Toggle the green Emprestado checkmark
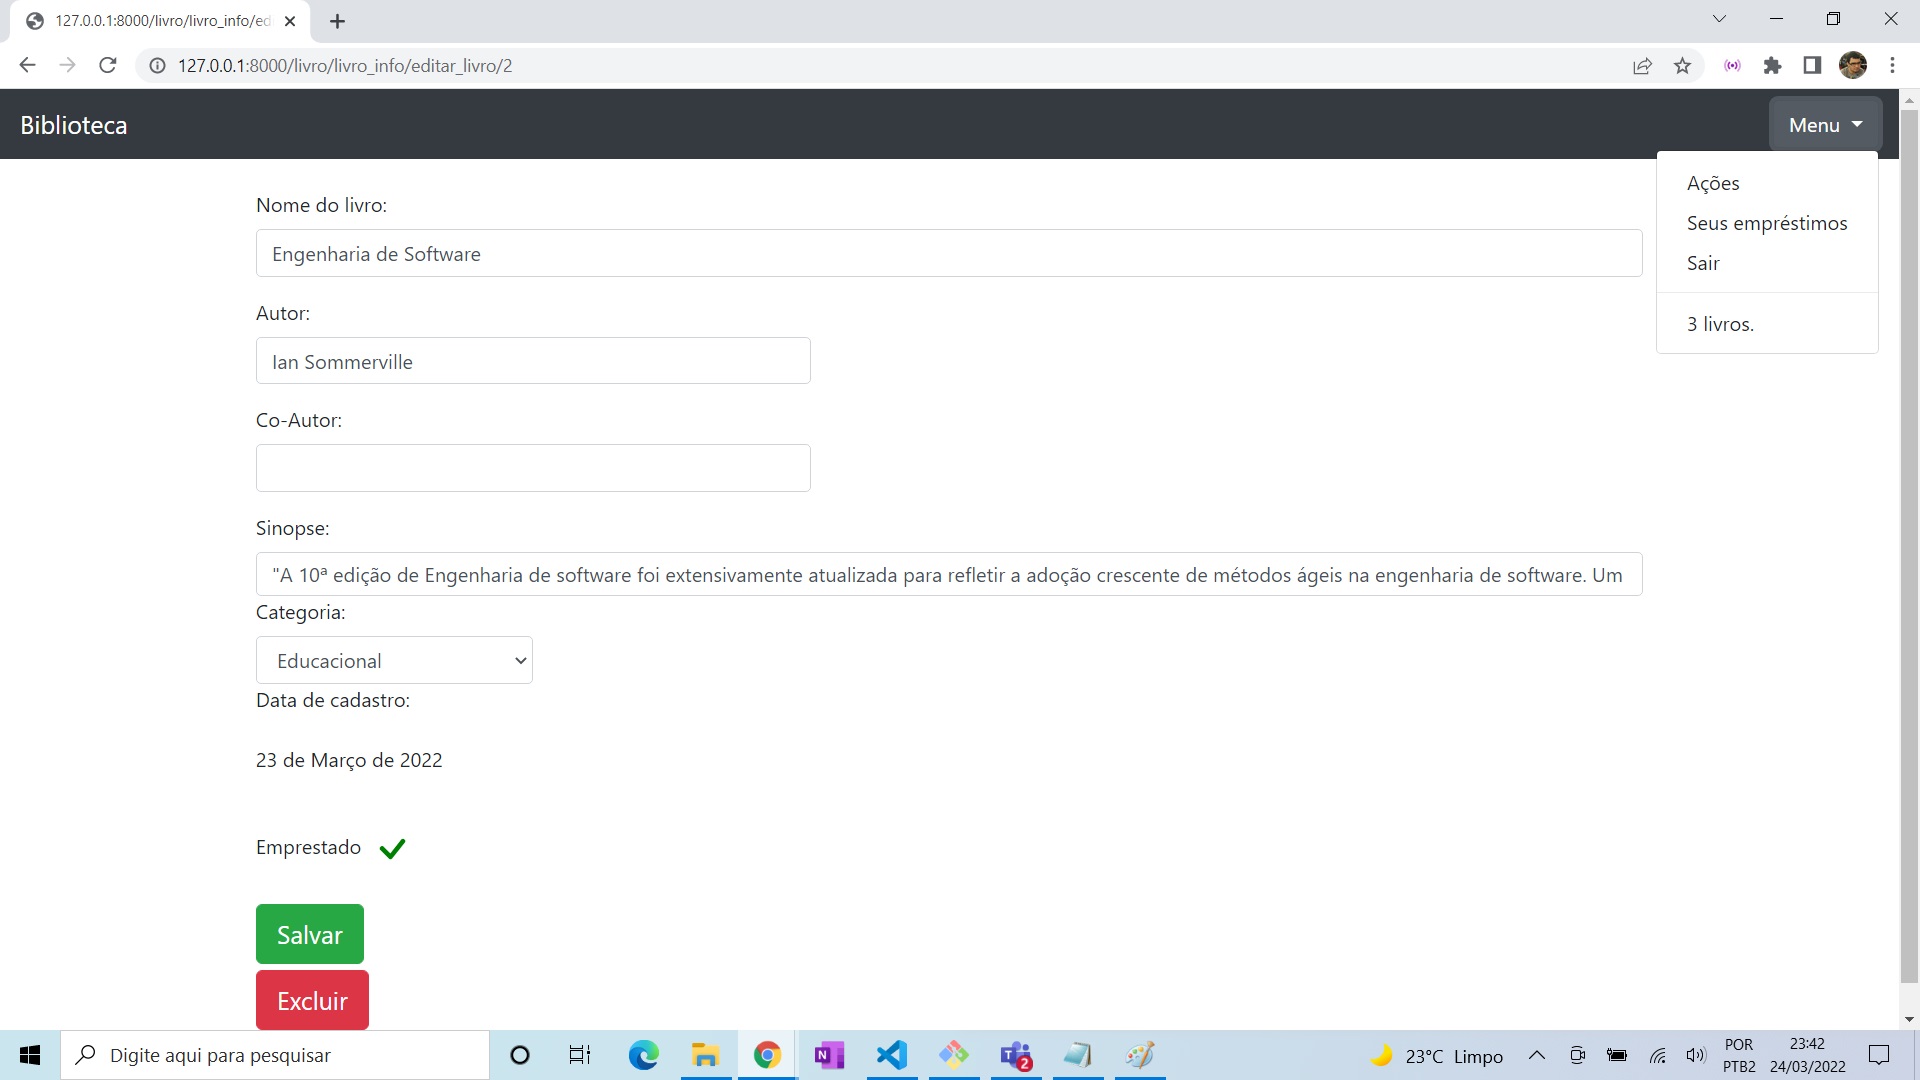This screenshot has width=1920, height=1080. click(x=391, y=848)
